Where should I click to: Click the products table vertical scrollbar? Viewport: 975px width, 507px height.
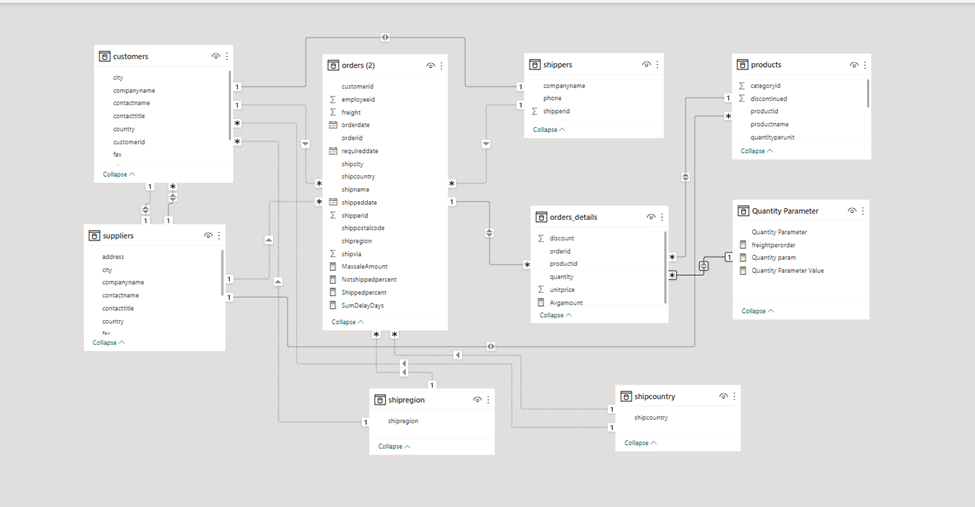click(867, 94)
